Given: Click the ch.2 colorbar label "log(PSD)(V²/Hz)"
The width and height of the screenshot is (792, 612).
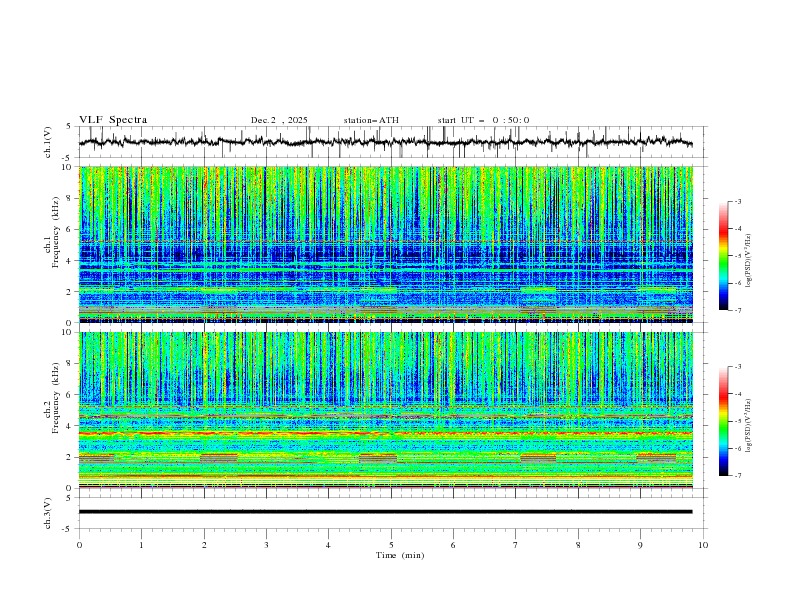Looking at the screenshot, I should (x=749, y=426).
